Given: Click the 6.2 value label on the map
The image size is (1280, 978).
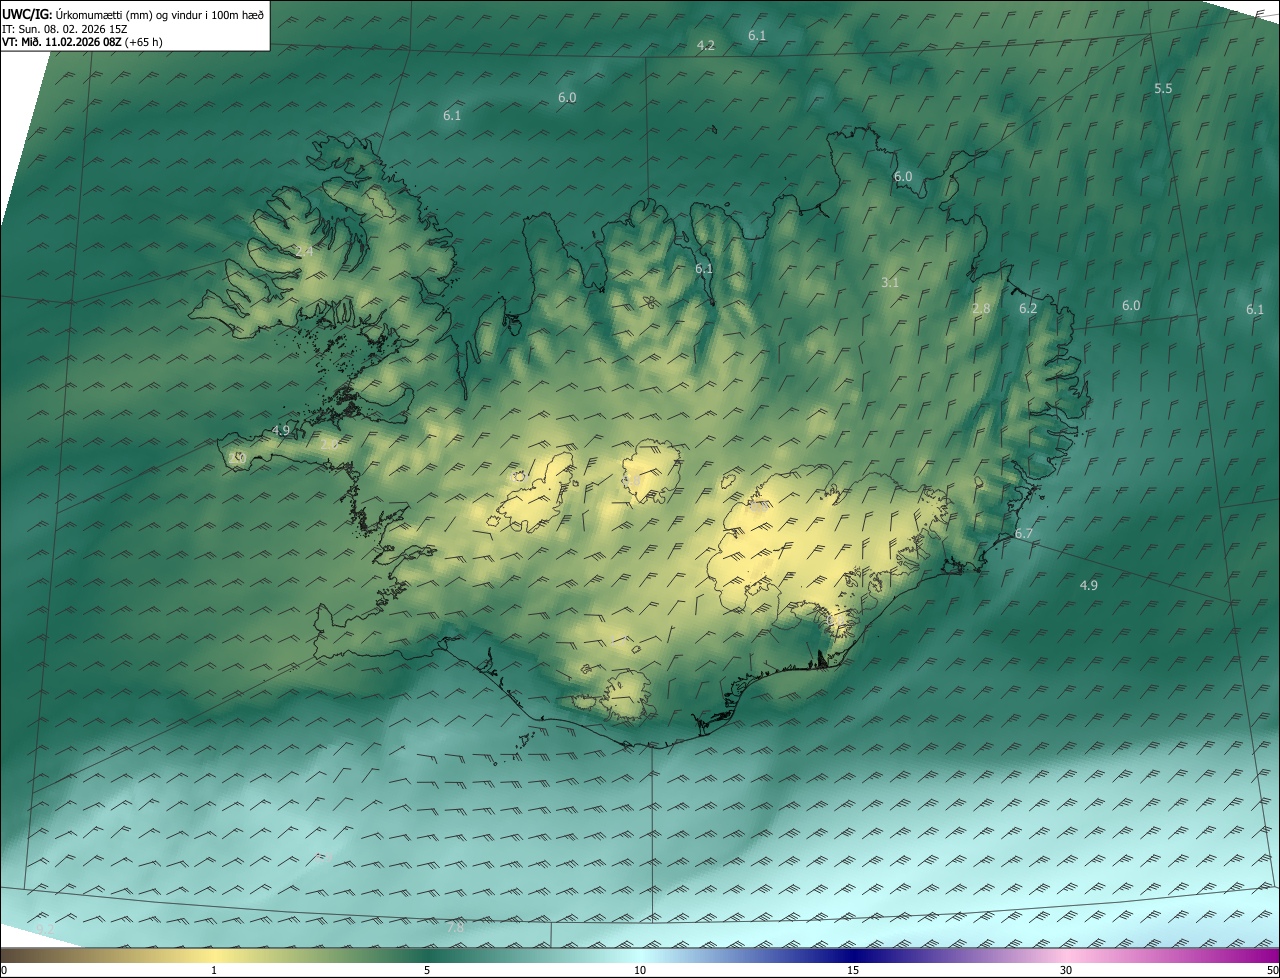Looking at the screenshot, I should tap(1028, 309).
